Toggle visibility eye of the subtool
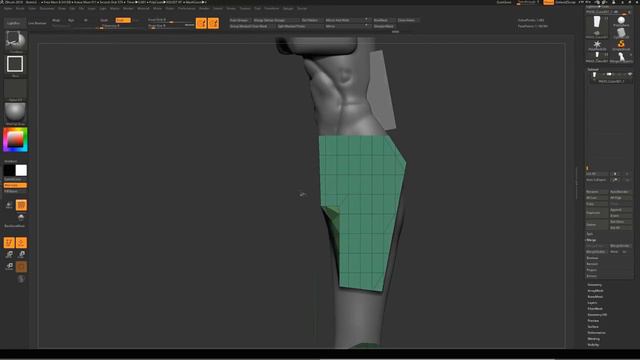 tap(630, 74)
